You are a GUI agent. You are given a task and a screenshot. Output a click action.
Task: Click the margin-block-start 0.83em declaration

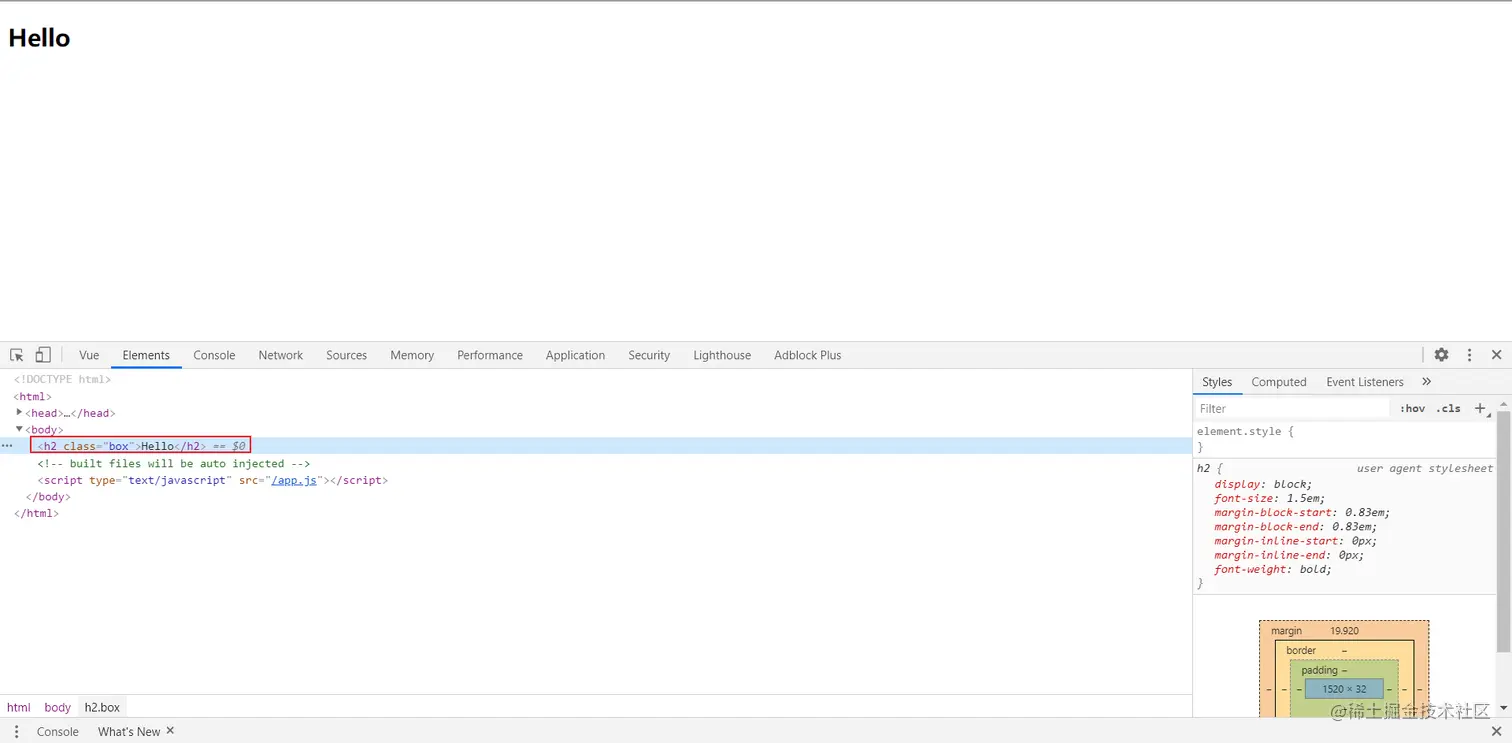click(1302, 512)
